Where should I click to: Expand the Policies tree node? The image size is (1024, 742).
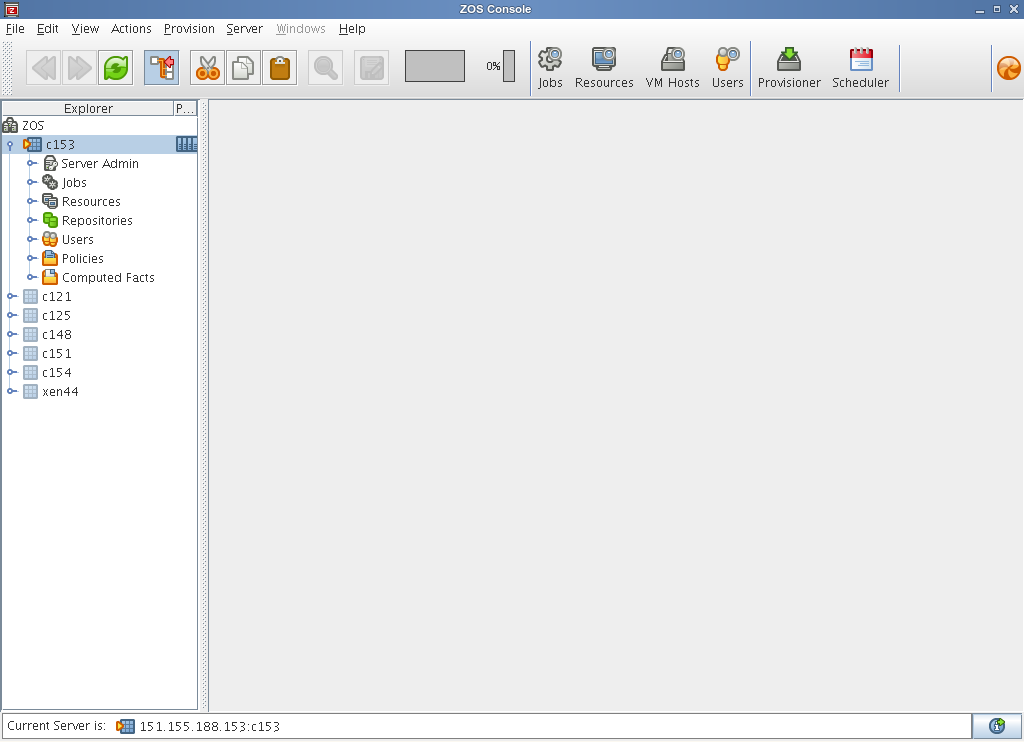coord(31,258)
